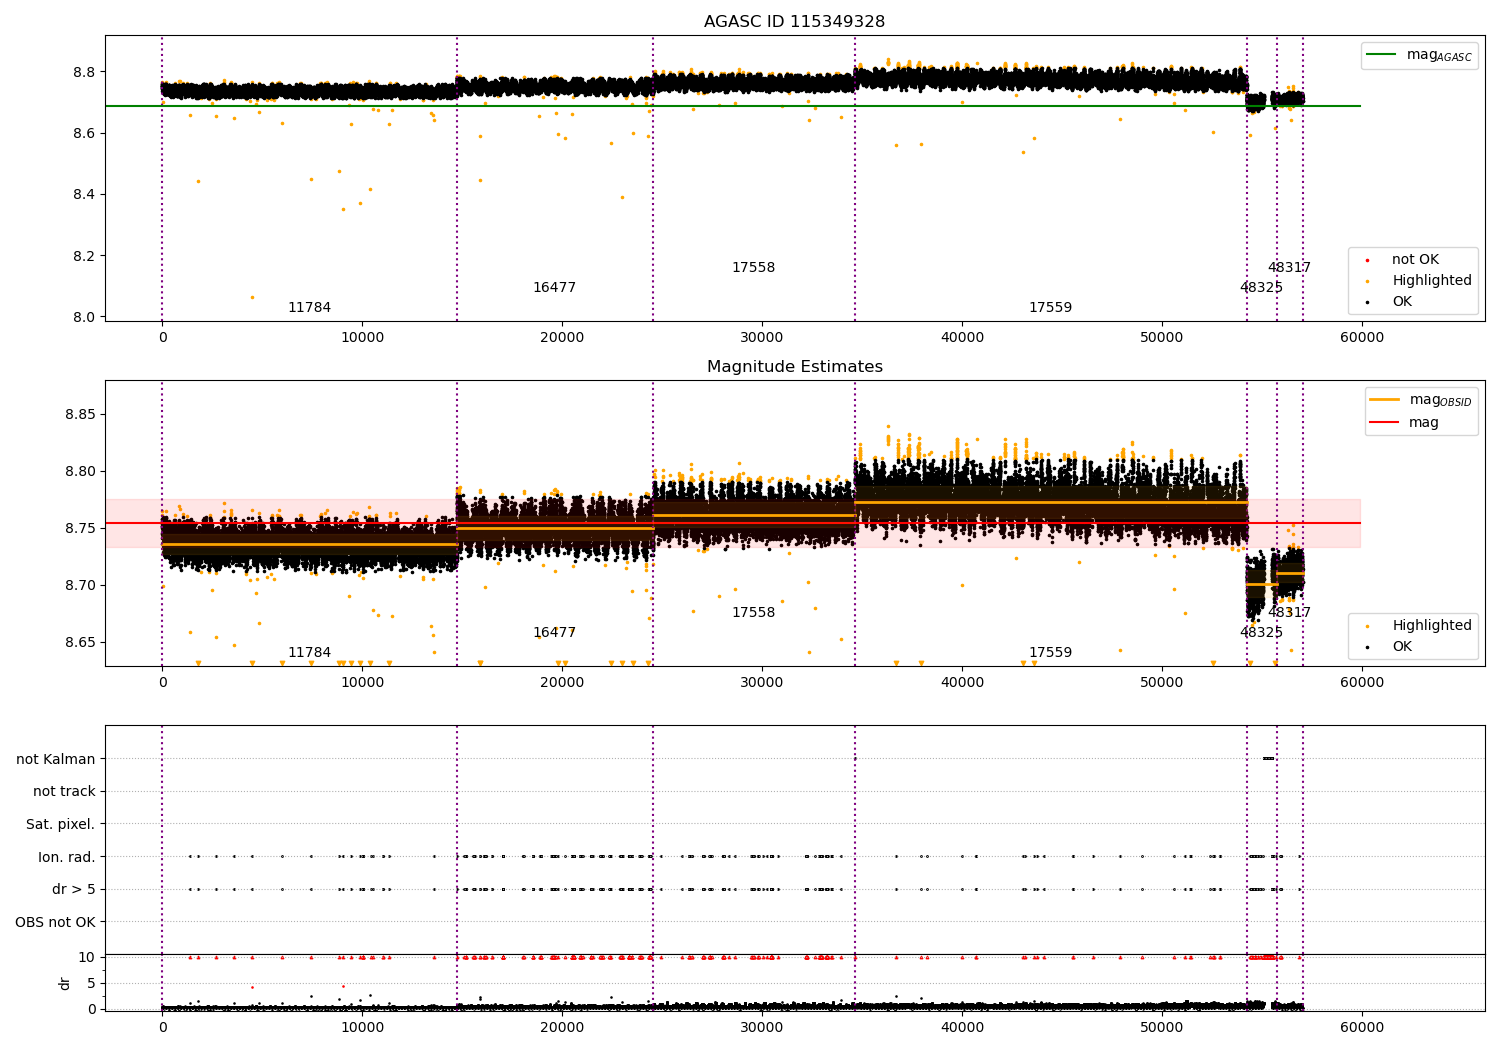Click the 8.85 y-axis tick in middle plot
Viewport: 1500px width, 1050px height.
tap(80, 415)
